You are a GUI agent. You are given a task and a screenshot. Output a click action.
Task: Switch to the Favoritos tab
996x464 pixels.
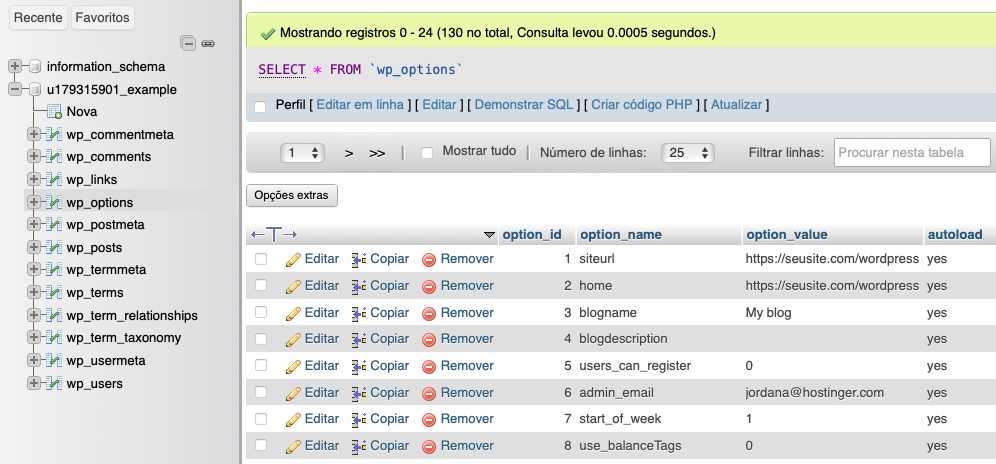pos(102,18)
